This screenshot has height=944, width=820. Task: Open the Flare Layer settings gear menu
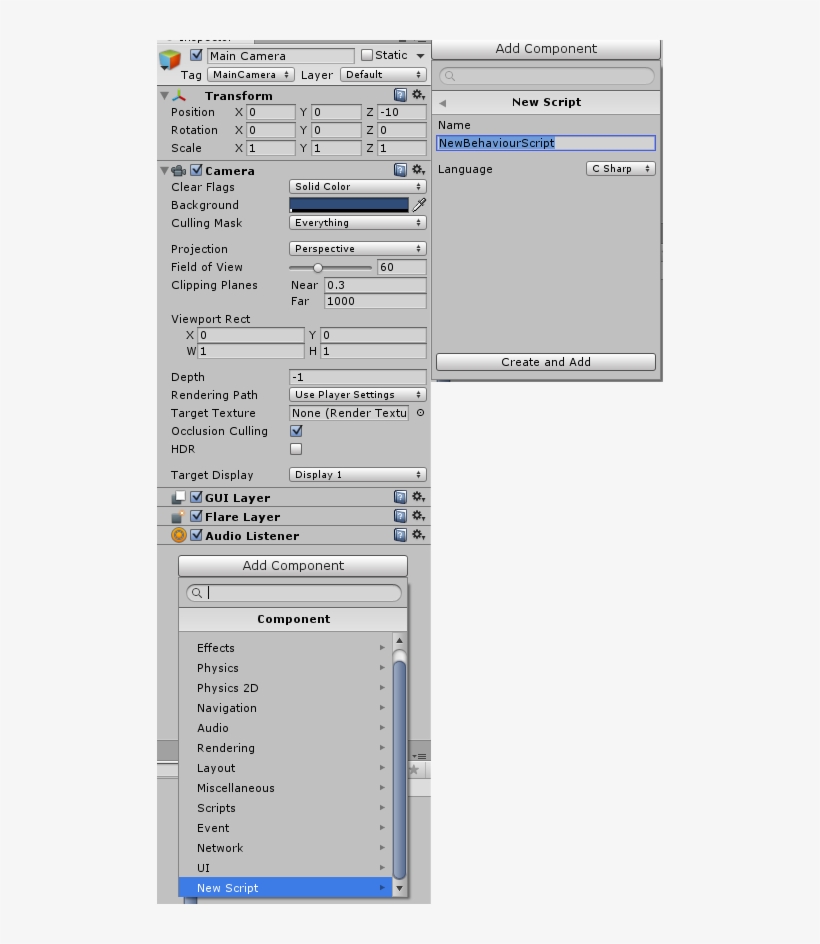[419, 516]
